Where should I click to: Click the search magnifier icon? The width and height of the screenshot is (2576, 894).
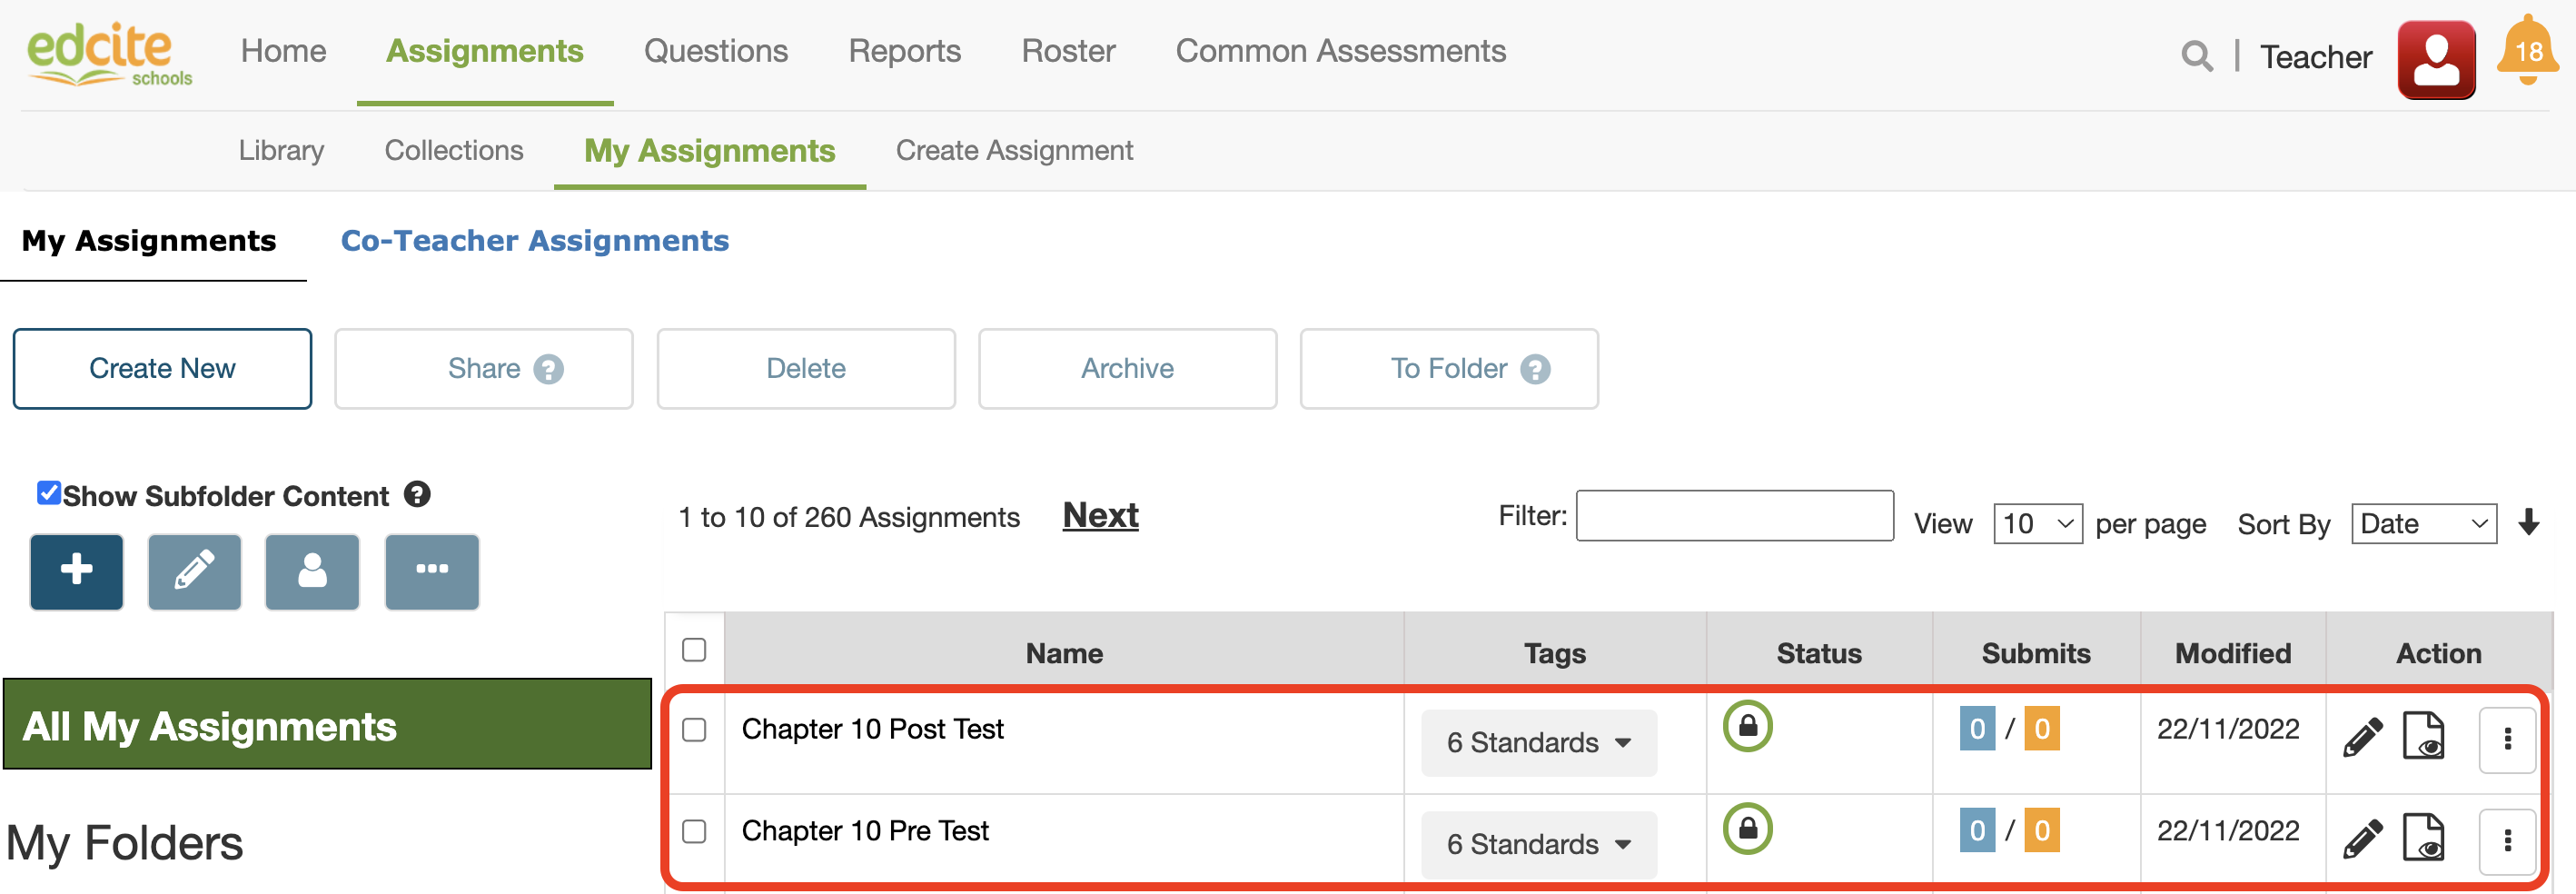click(x=2196, y=57)
